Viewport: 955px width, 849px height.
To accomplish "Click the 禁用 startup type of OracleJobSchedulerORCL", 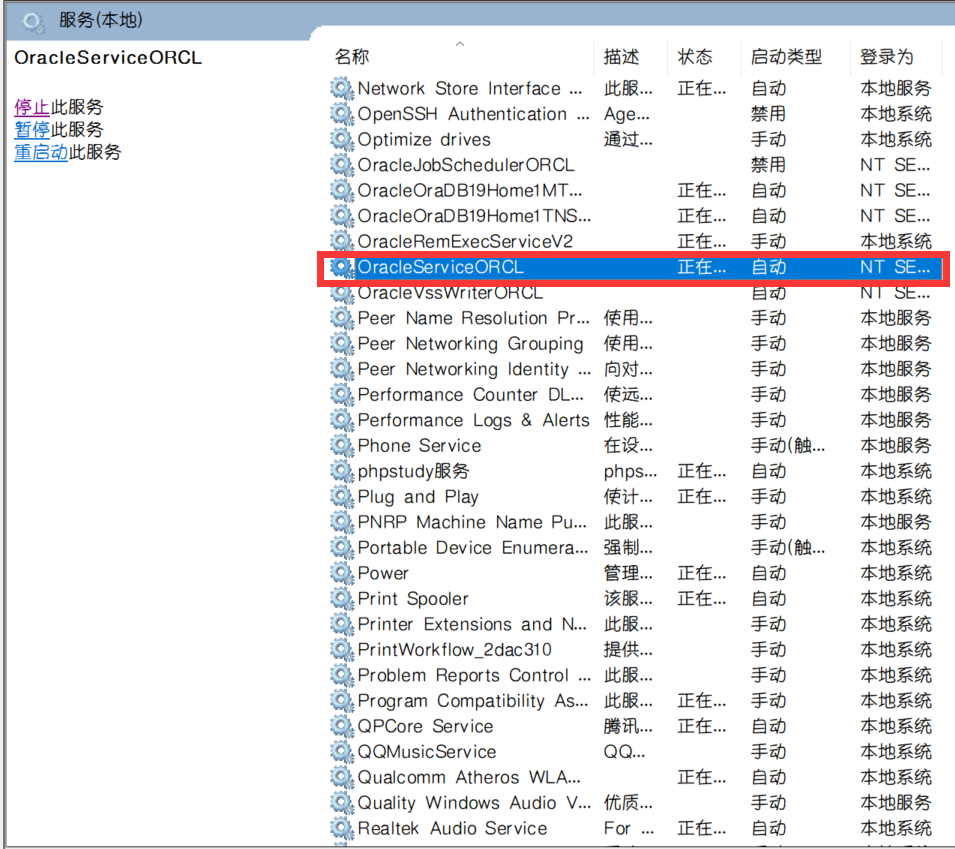I will coord(768,165).
